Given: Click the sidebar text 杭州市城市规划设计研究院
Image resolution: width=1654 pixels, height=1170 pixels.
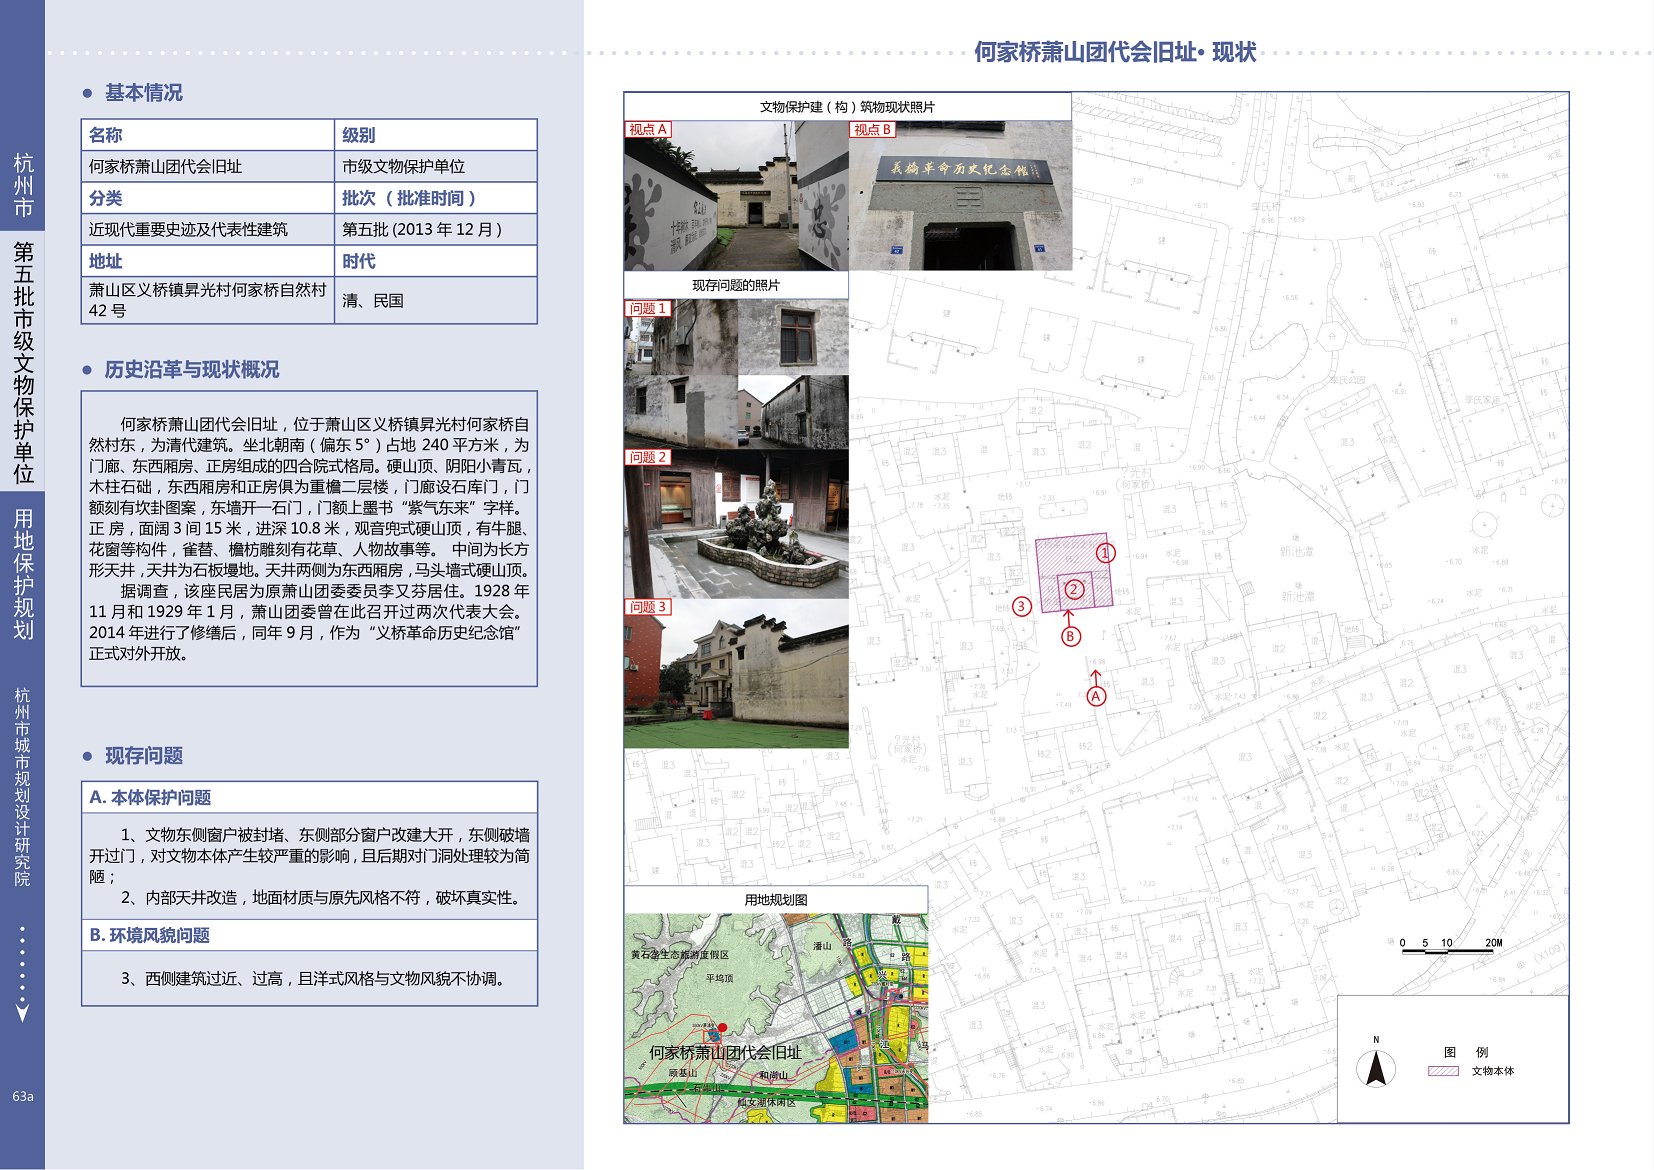Looking at the screenshot, I should pos(22,787).
